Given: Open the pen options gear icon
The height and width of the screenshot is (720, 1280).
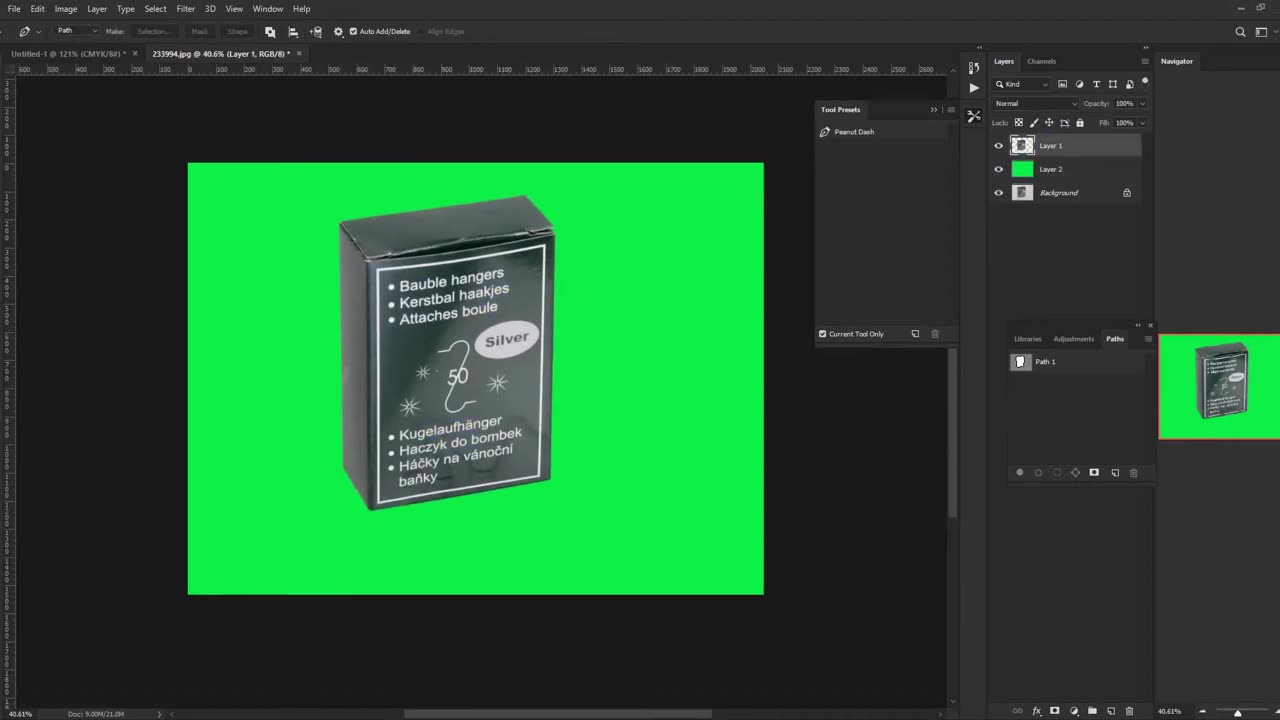Looking at the screenshot, I should coord(338,32).
